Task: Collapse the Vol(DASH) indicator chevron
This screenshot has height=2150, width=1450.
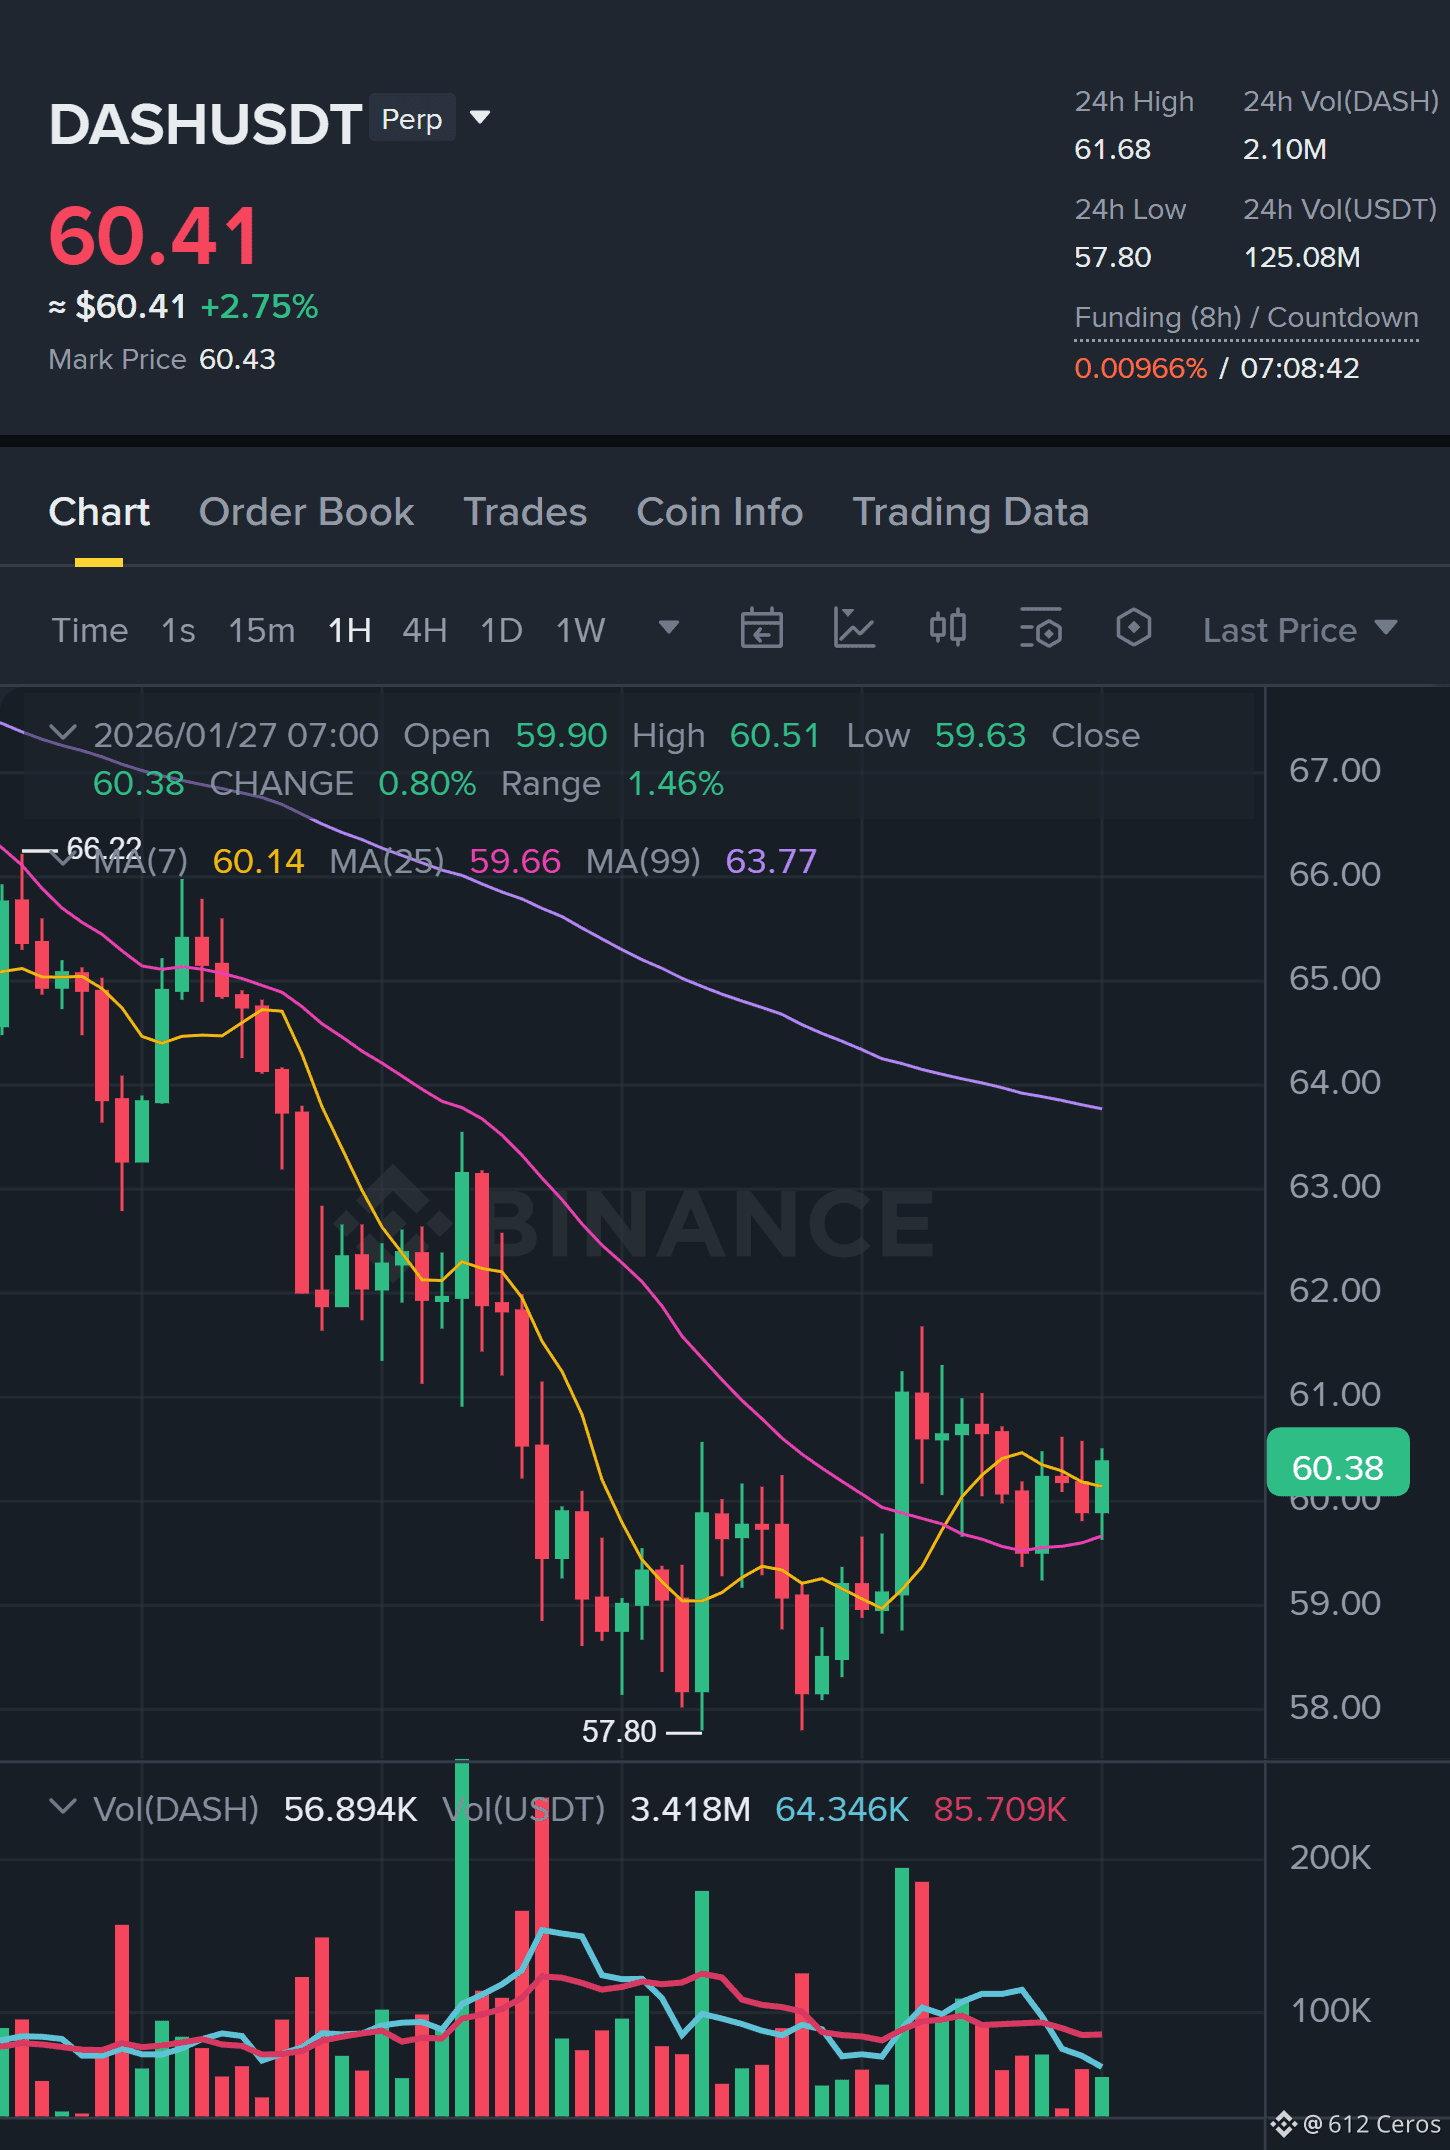Action: [x=62, y=1807]
